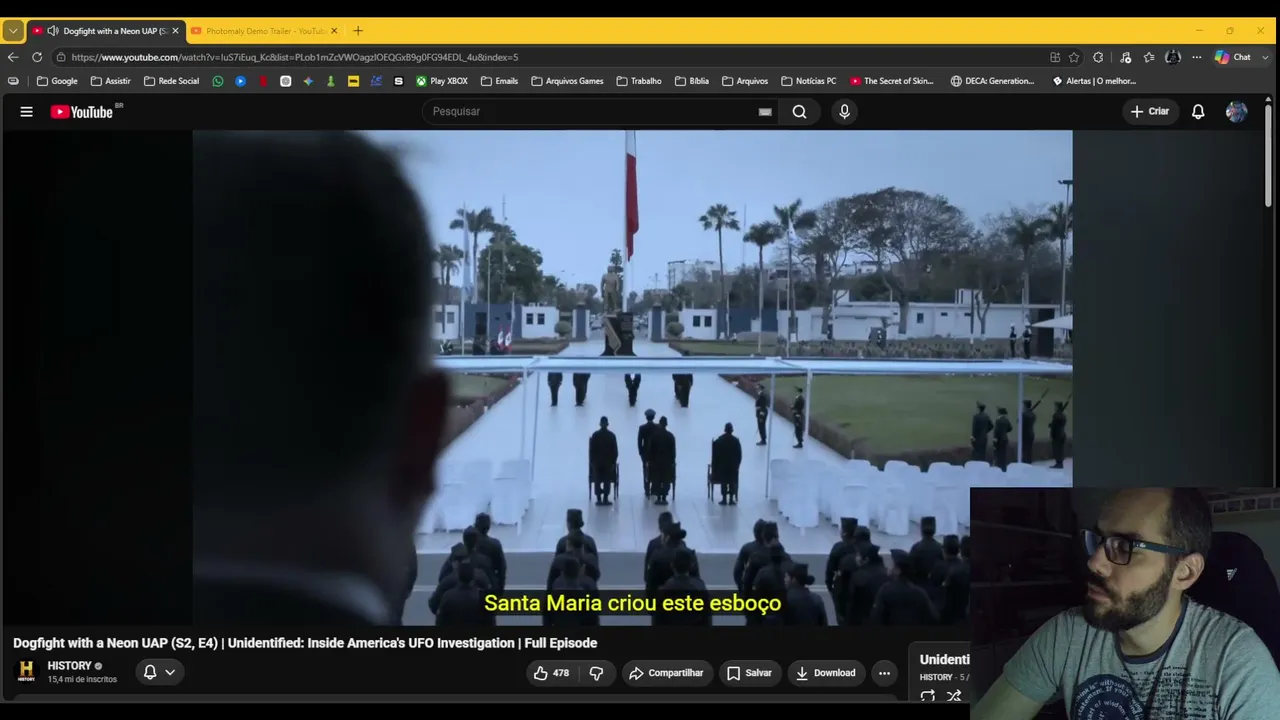Image resolution: width=1280 pixels, height=720 pixels.
Task: Expand the Notícias PC bookmarks folder
Action: point(809,81)
